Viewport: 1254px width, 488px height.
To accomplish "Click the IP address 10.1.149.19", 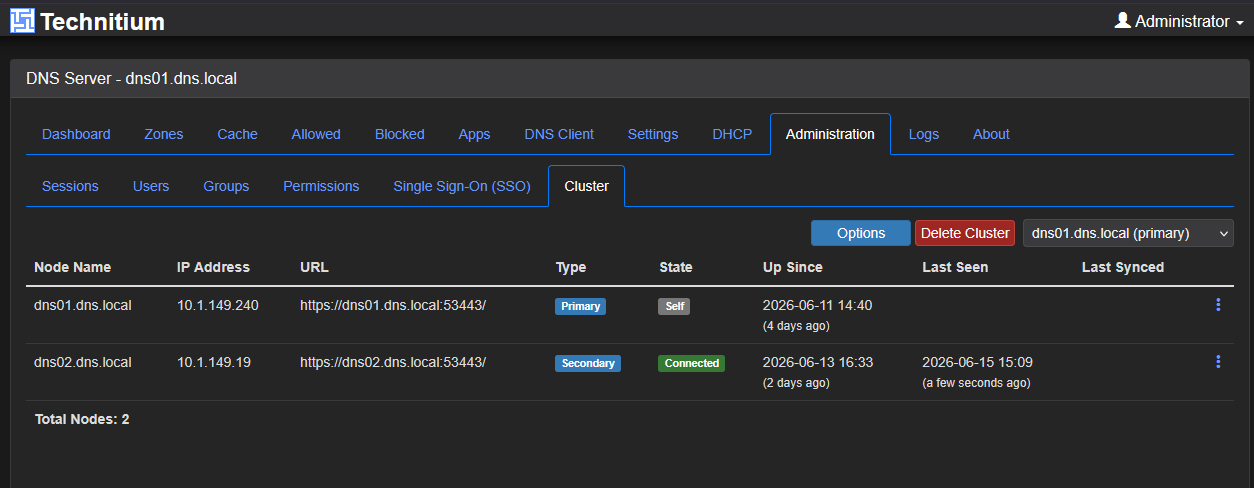I will click(214, 362).
